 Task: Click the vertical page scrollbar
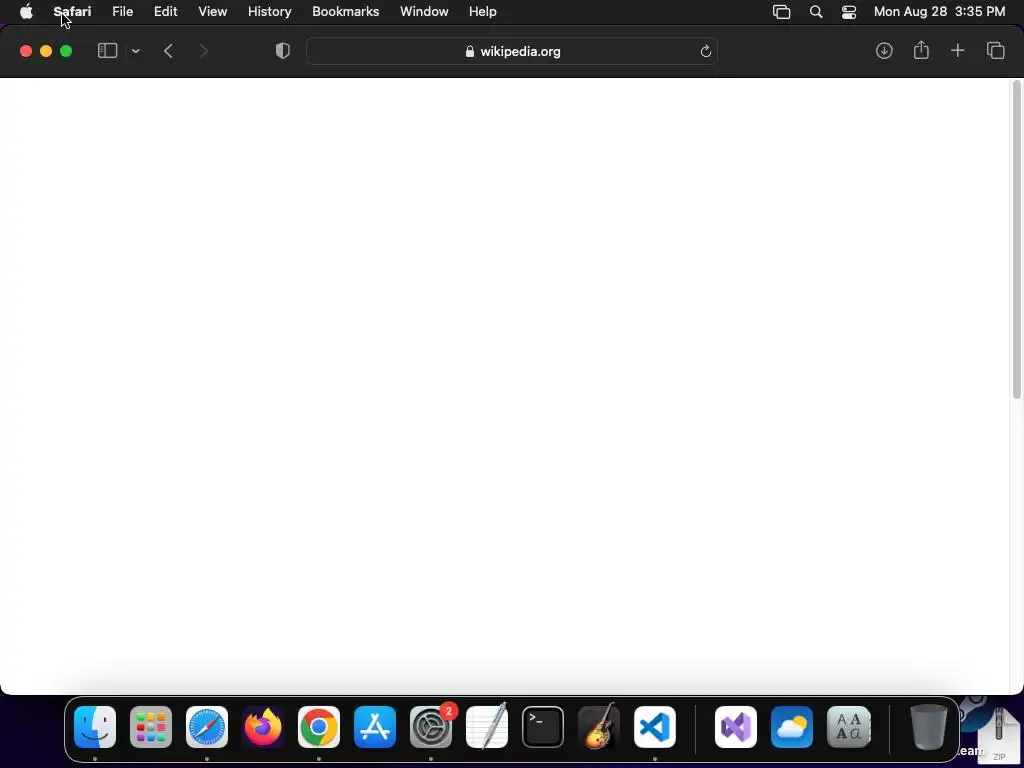[x=1016, y=239]
